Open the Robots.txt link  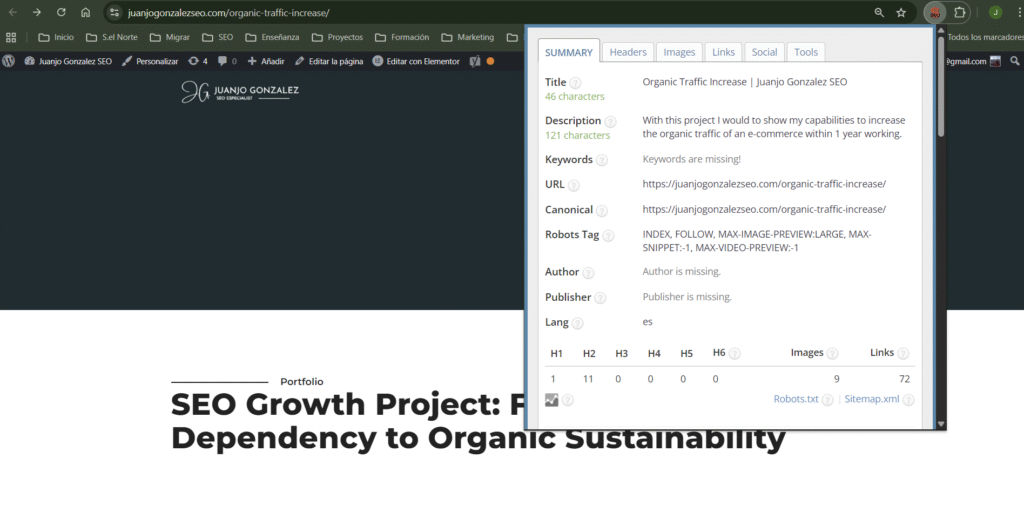(x=796, y=399)
